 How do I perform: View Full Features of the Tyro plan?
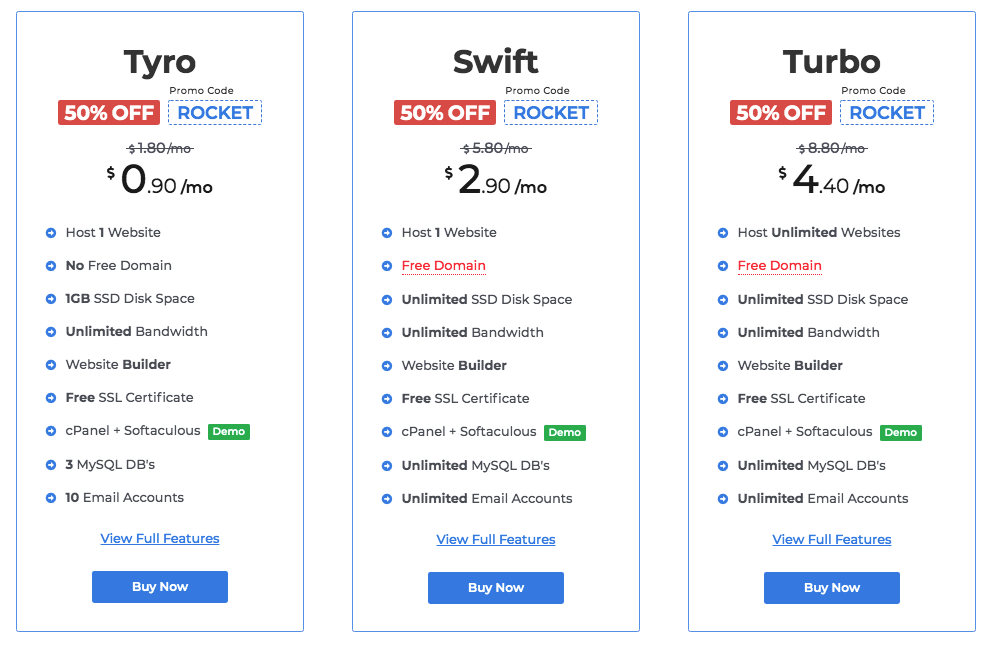click(160, 539)
